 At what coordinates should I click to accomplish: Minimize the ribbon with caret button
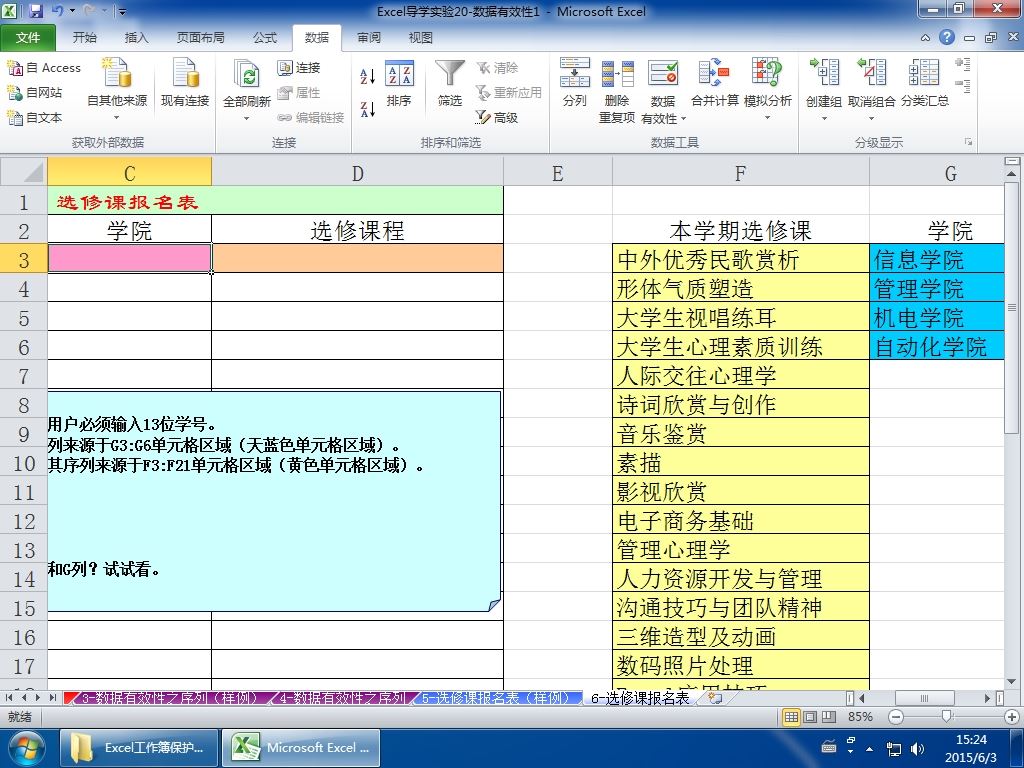click(x=925, y=38)
